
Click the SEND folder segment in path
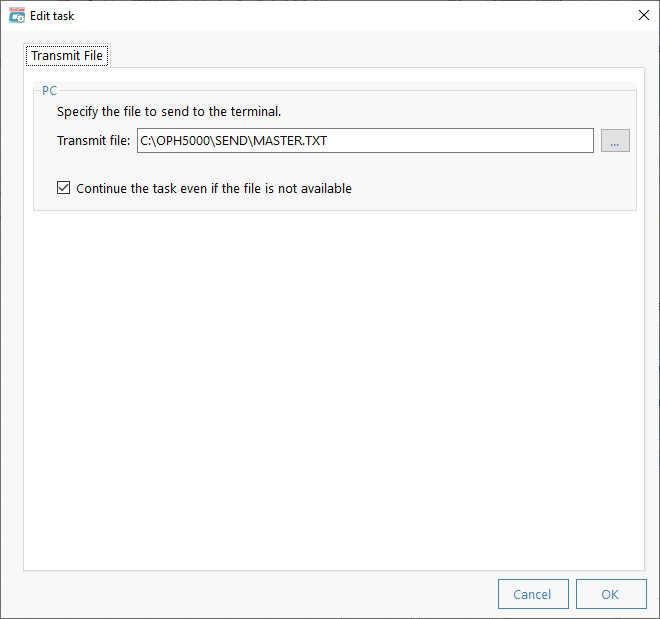point(231,141)
